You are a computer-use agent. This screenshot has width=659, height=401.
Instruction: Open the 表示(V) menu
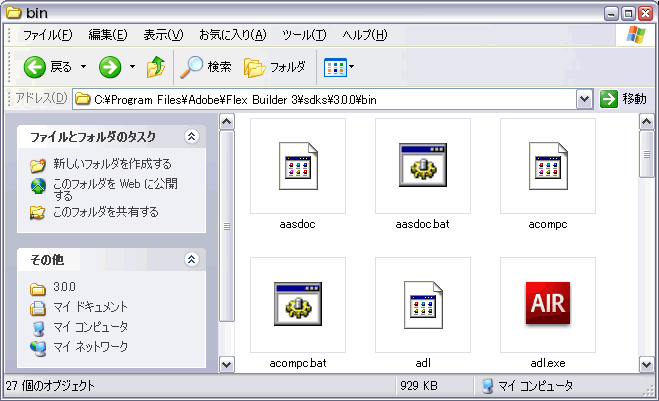click(x=163, y=35)
